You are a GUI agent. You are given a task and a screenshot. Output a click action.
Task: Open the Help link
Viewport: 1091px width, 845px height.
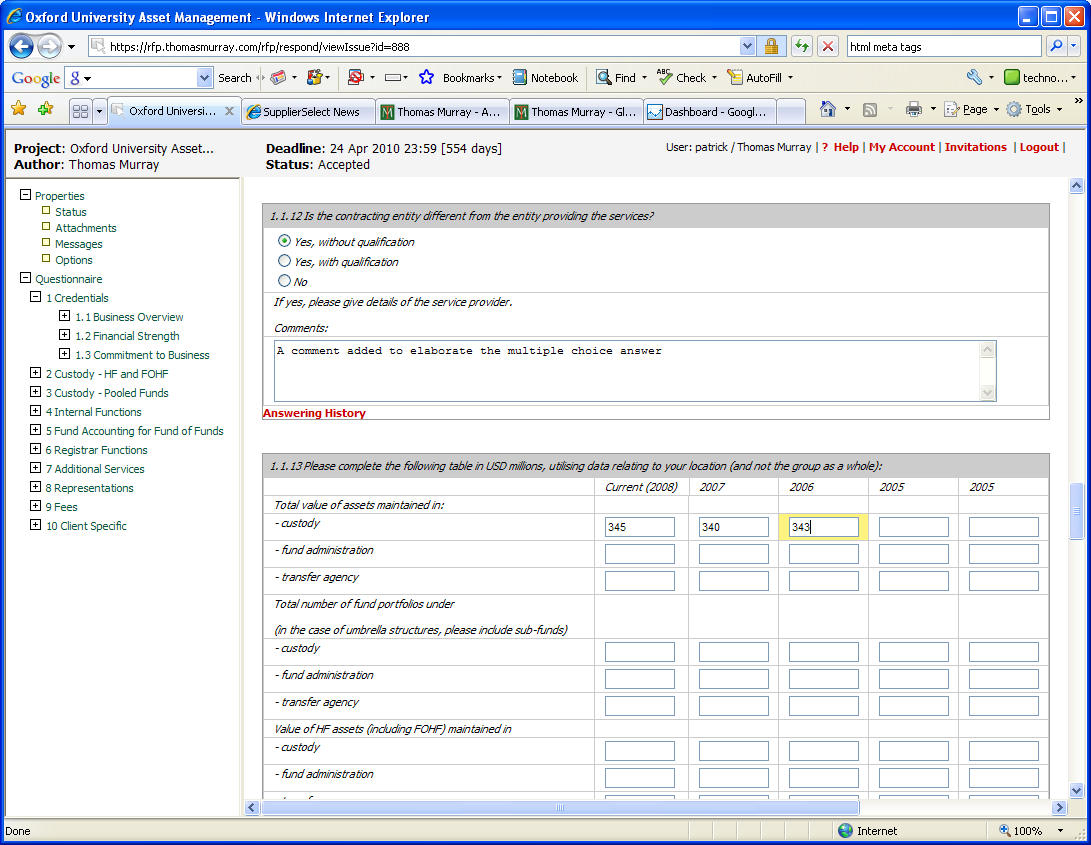846,147
